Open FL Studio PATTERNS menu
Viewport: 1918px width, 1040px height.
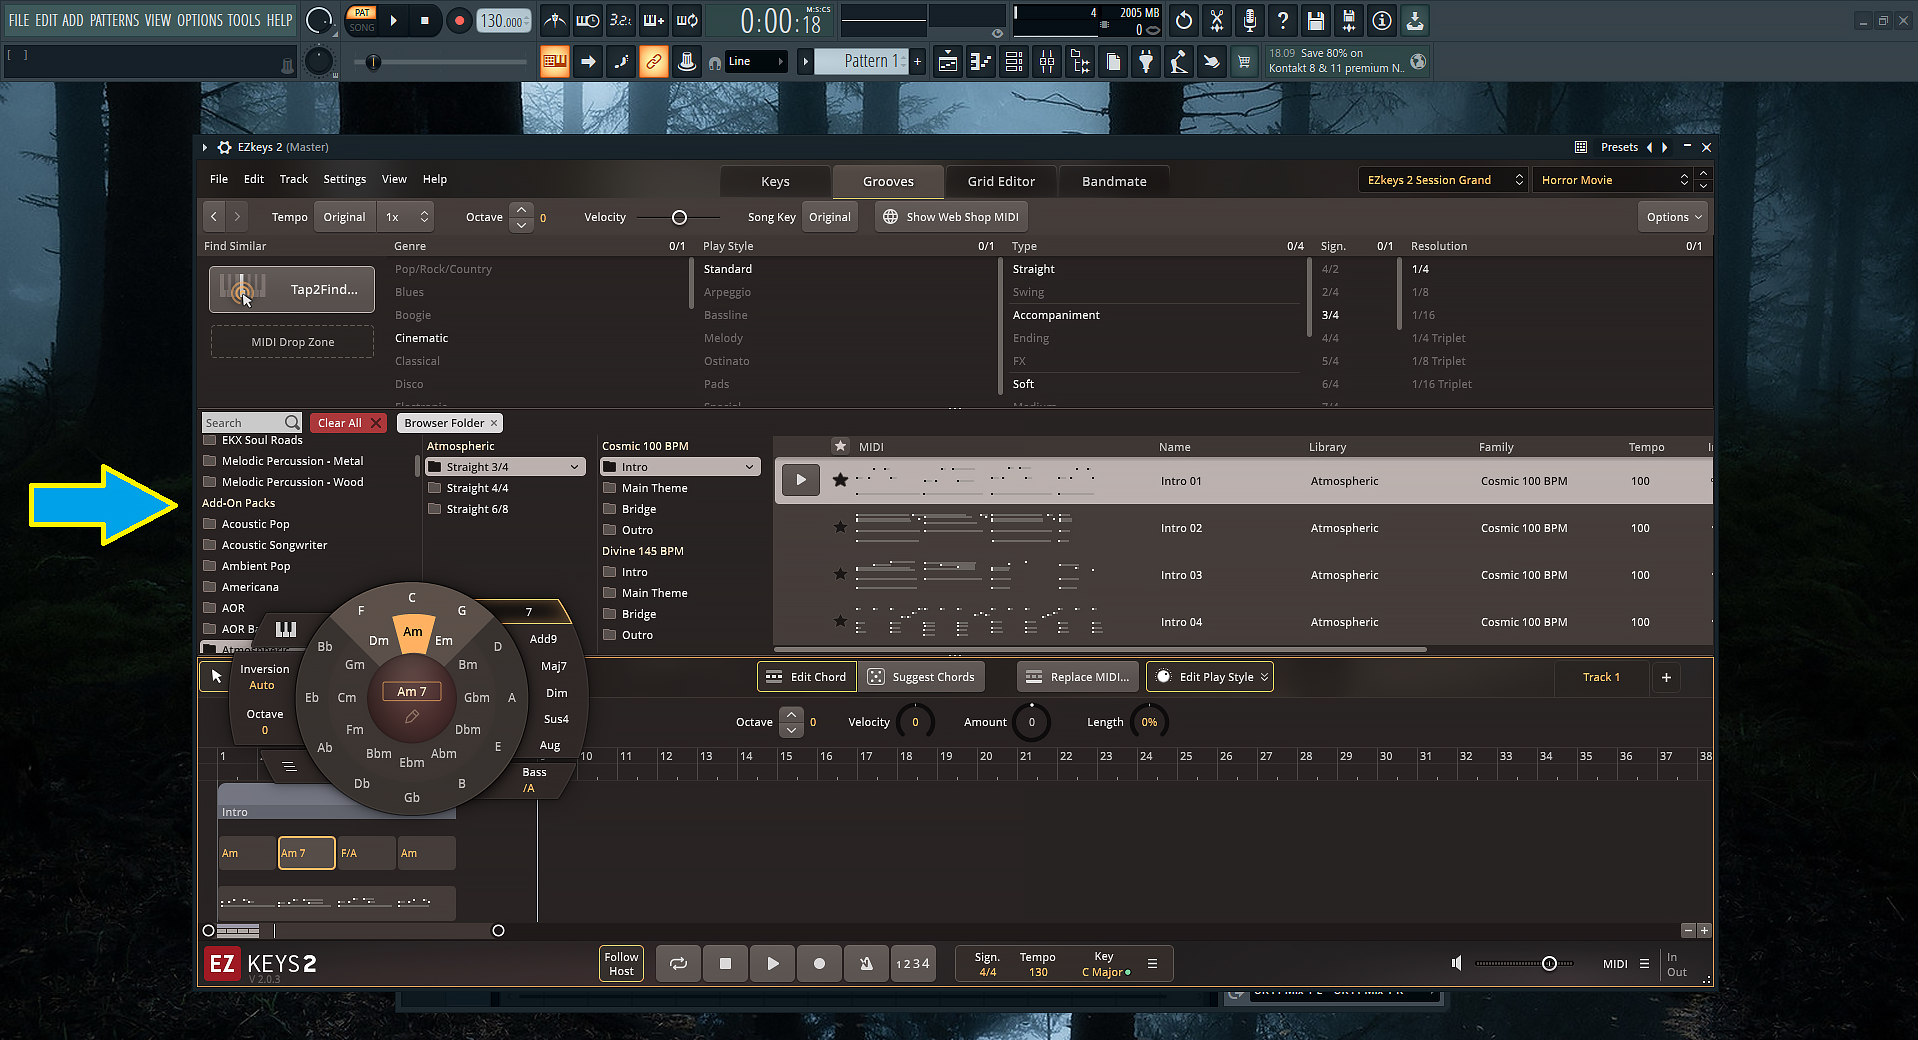pos(115,20)
